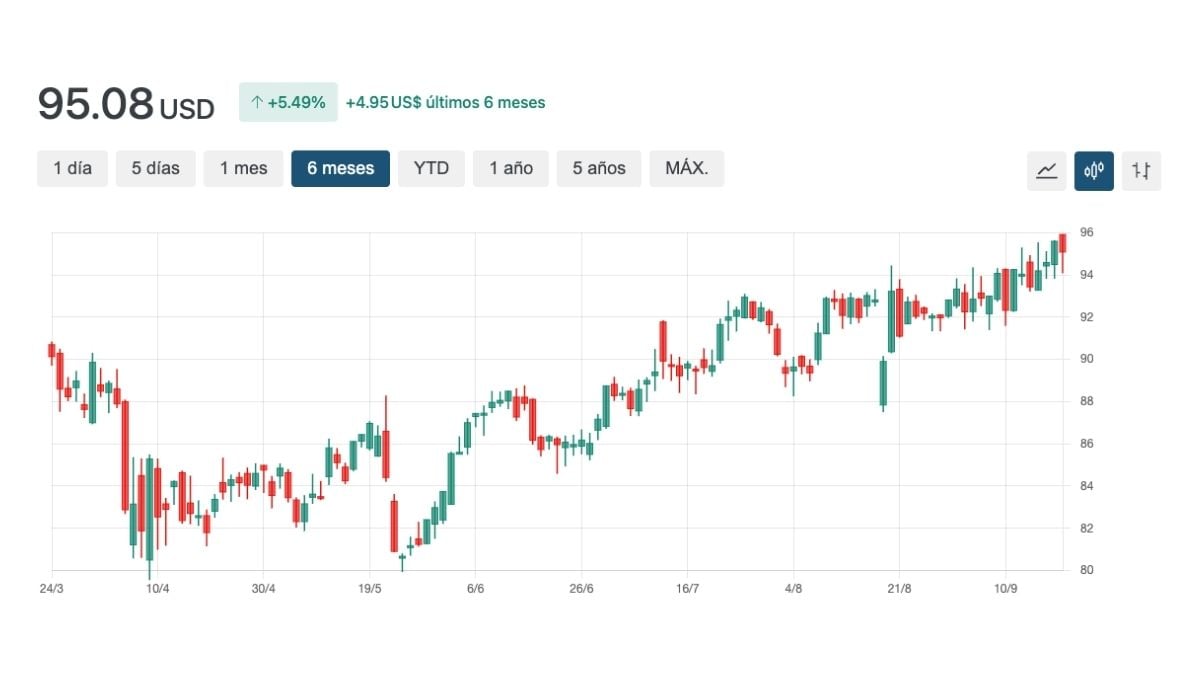Image resolution: width=1200 pixels, height=675 pixels.
Task: Click the 80 label on the price axis
Action: pos(1086,570)
